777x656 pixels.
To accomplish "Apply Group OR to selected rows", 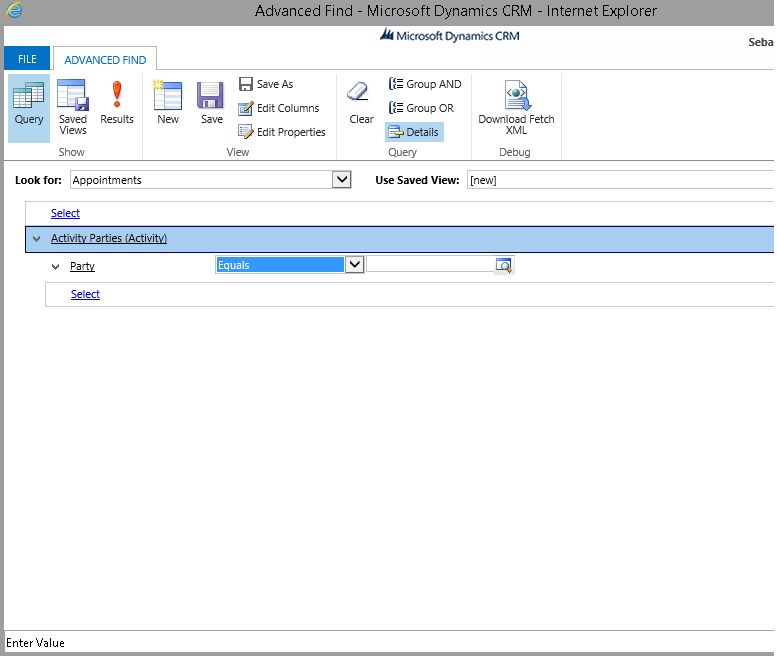I will 421,108.
